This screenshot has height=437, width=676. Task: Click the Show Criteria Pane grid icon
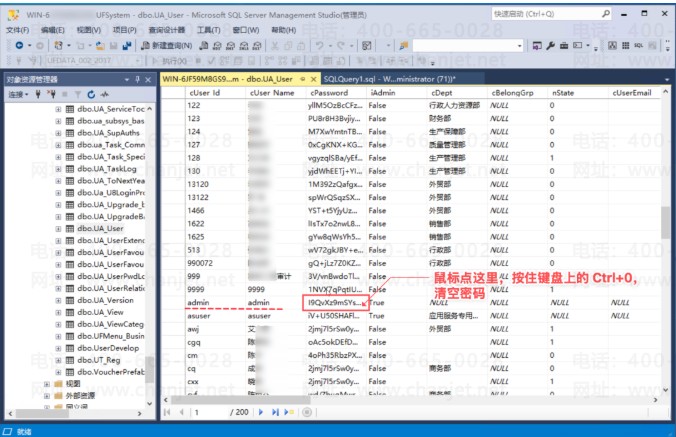[x=626, y=45]
